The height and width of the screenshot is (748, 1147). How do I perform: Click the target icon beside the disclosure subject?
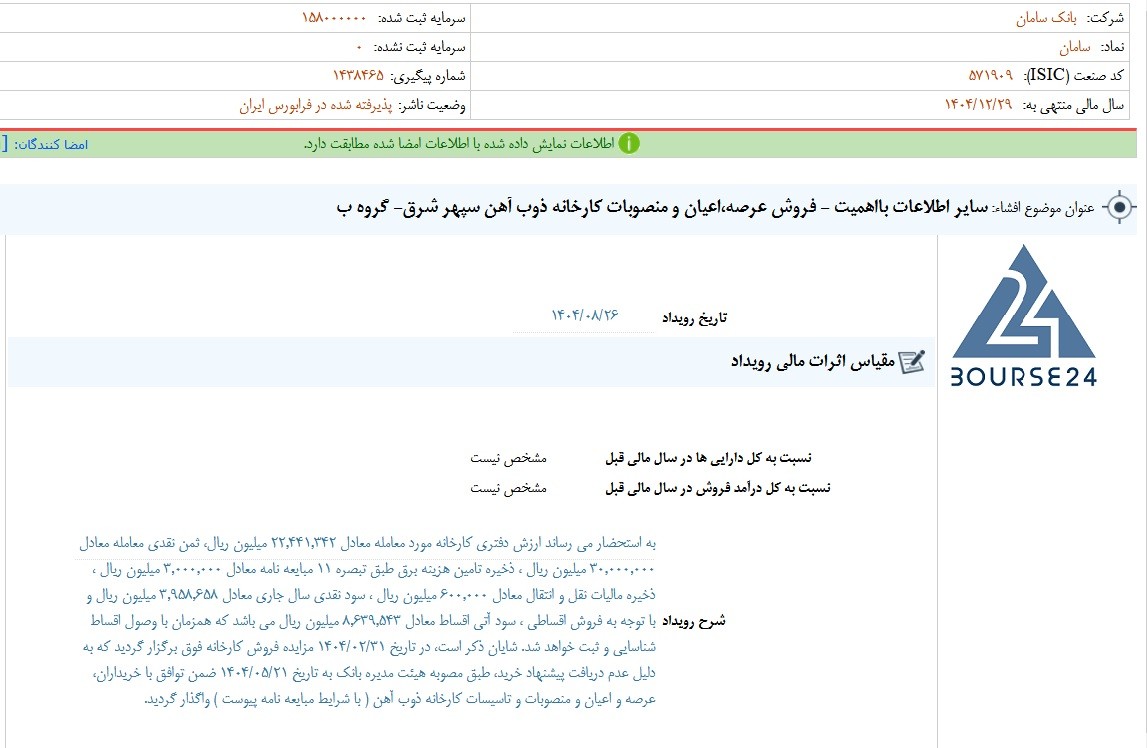[1119, 208]
